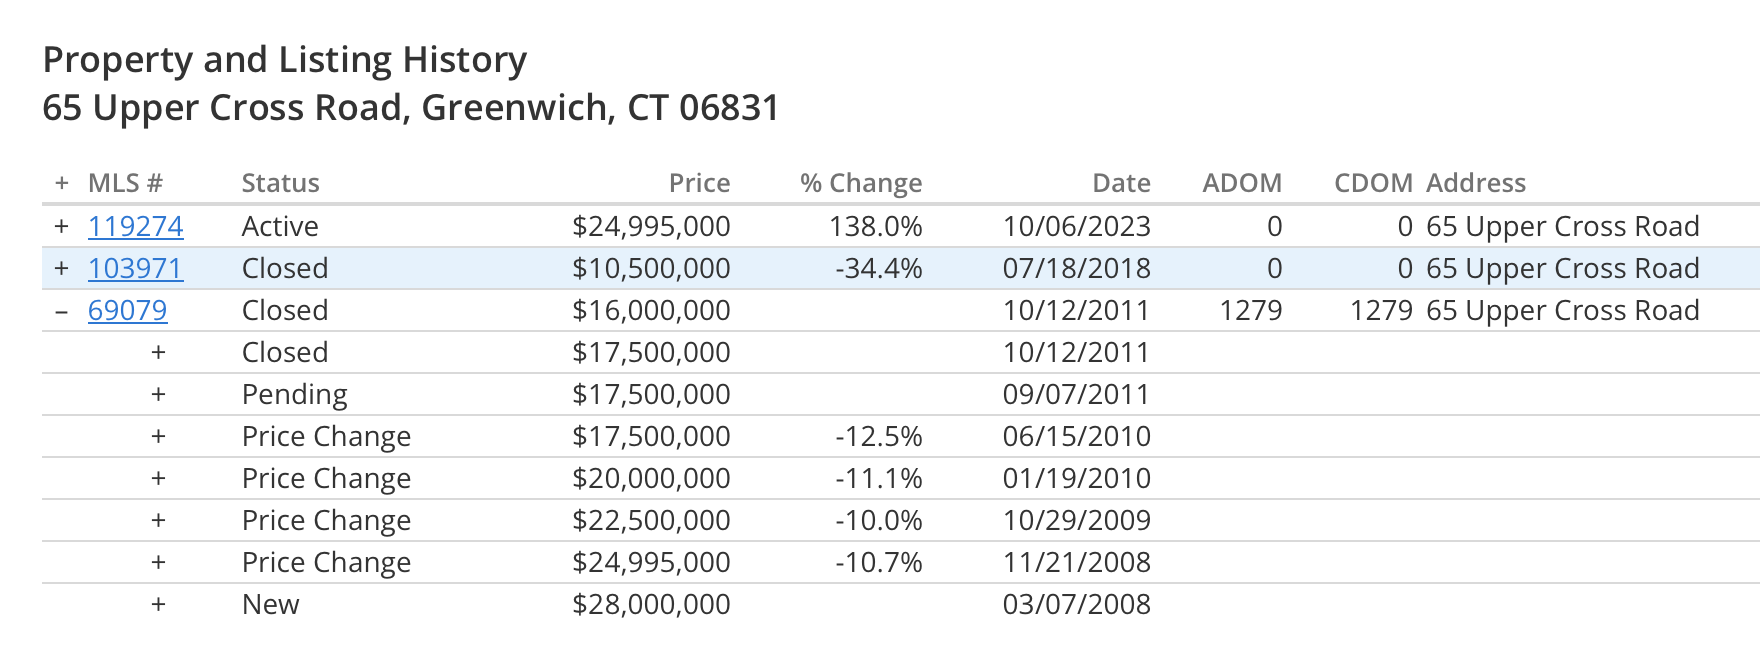1760x660 pixels.
Task: Expand the New 03/07/2008 sub-row
Action: [158, 604]
